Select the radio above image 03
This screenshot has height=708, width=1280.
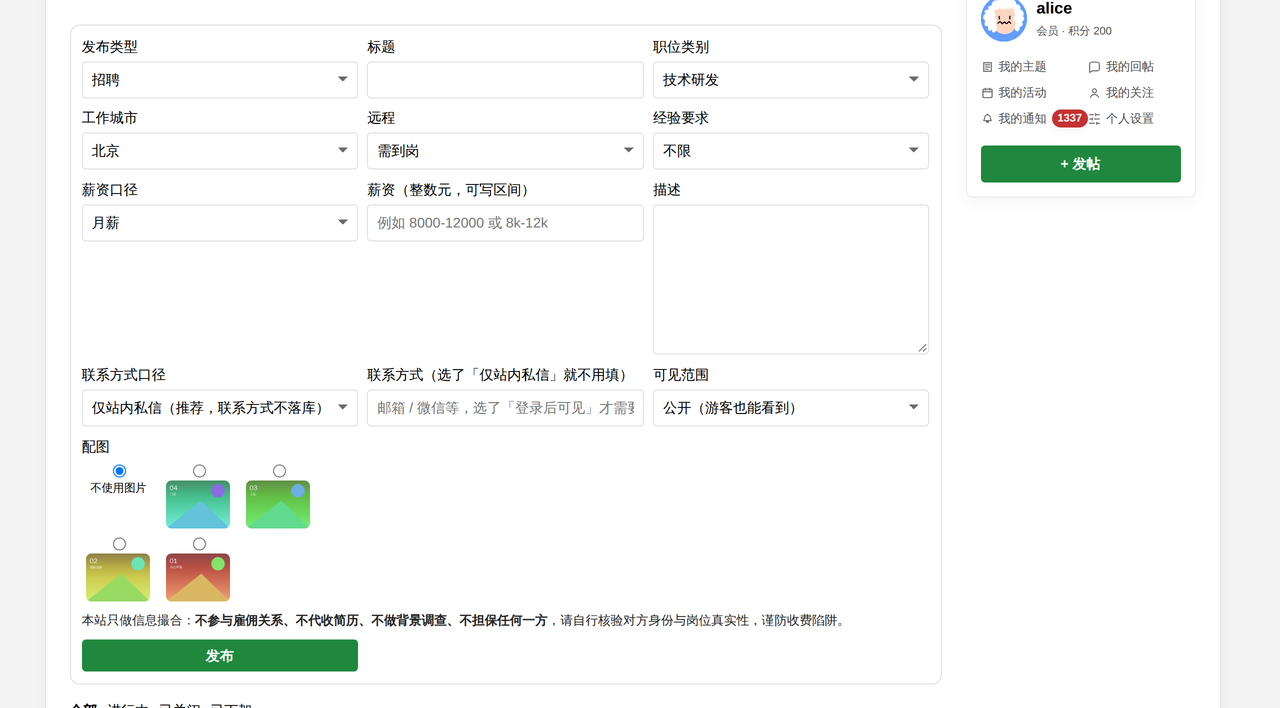[279, 471]
